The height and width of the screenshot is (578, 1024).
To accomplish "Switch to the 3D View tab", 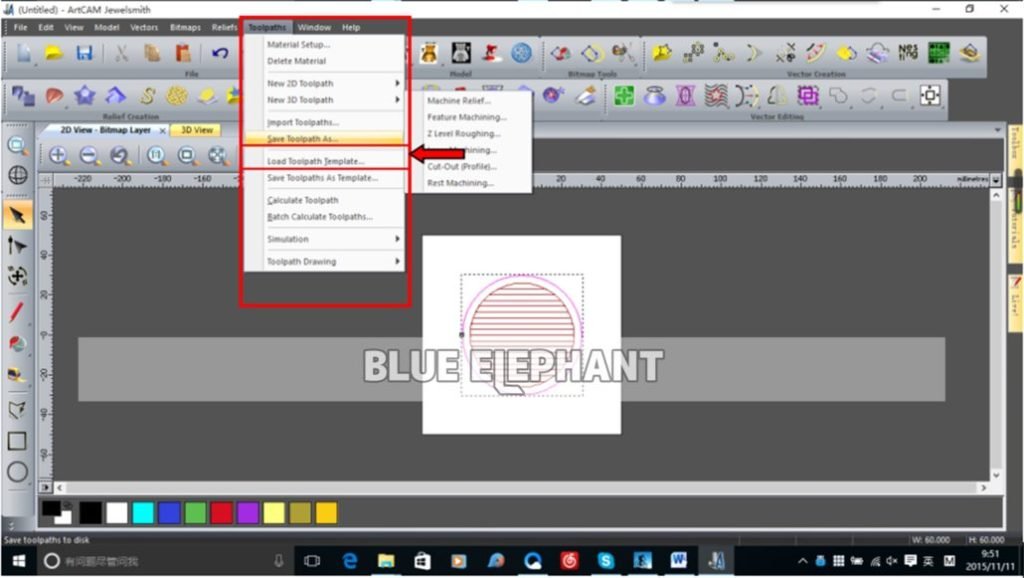I will pyautogui.click(x=197, y=130).
